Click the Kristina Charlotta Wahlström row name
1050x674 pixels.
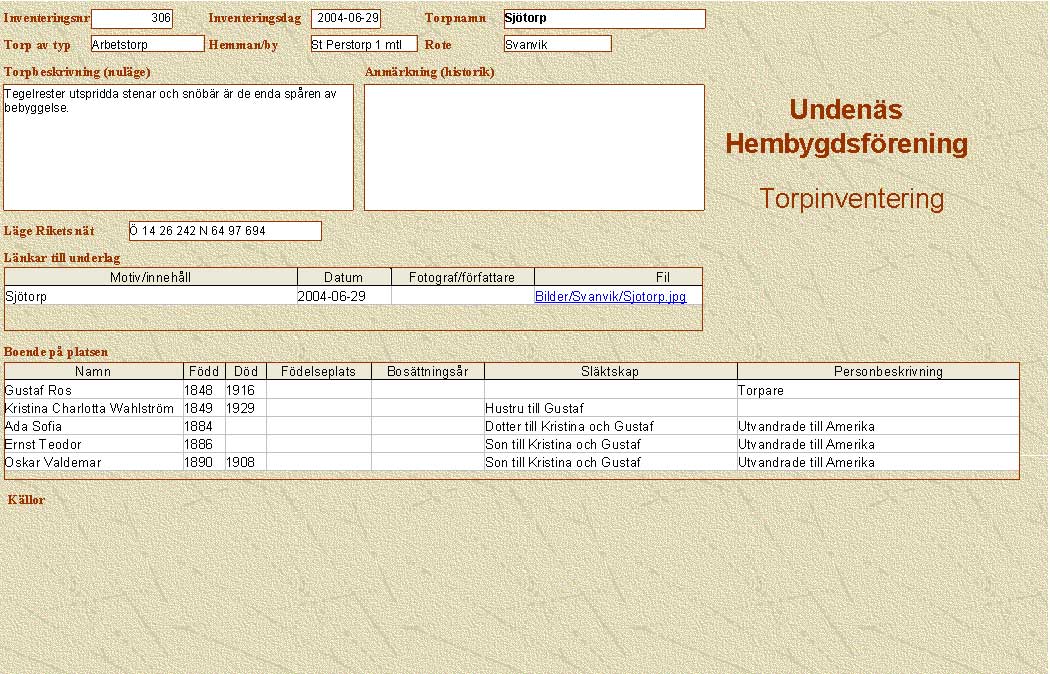click(x=89, y=408)
